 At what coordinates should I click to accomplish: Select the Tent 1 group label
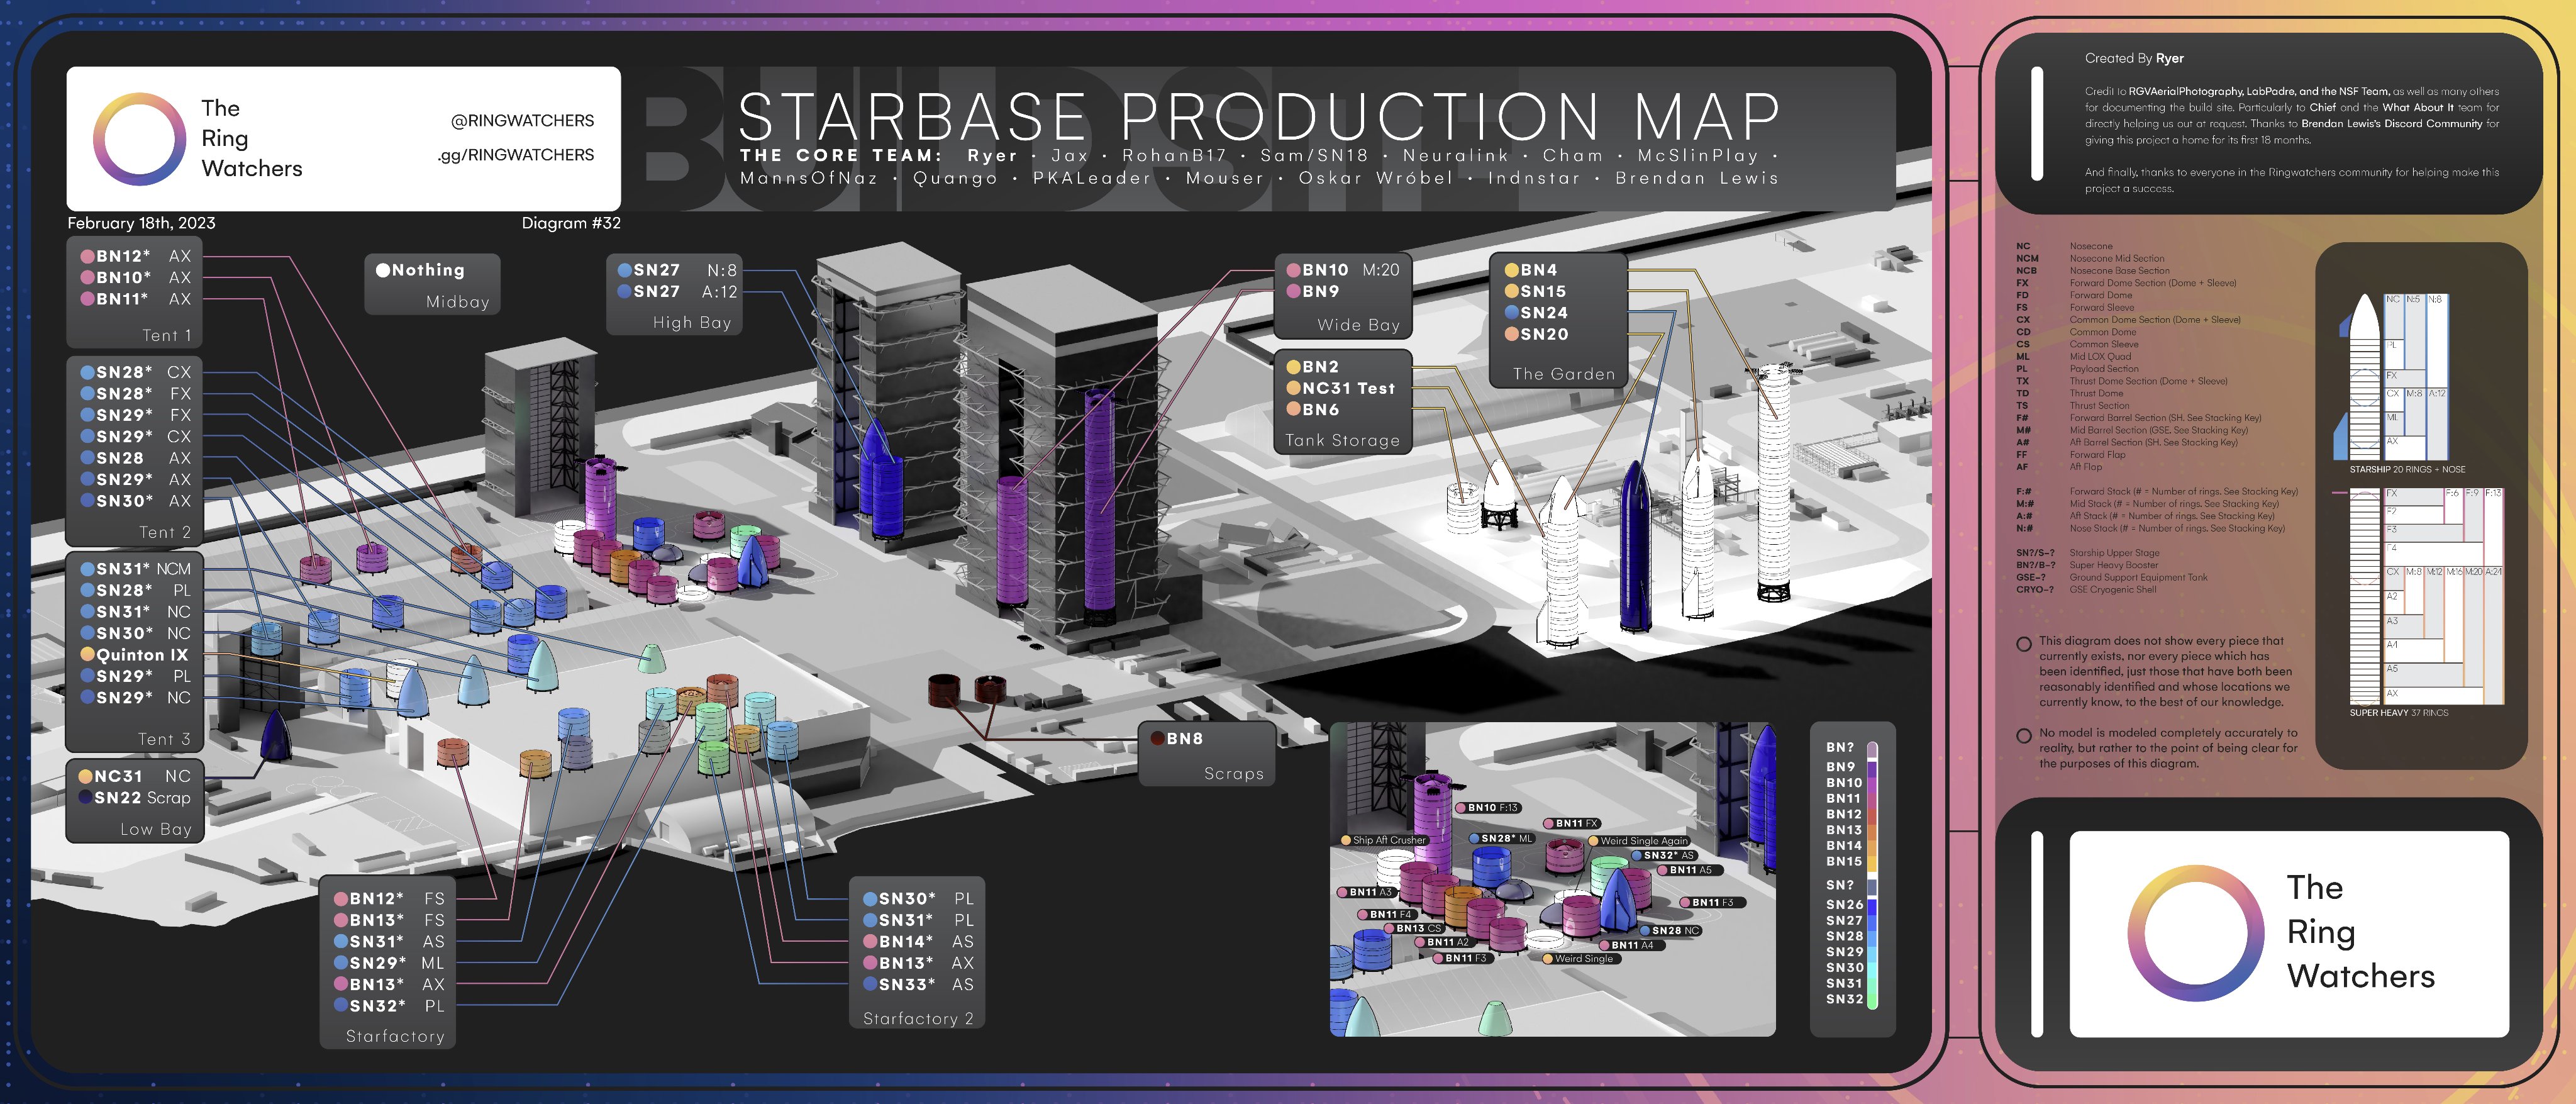(x=166, y=335)
